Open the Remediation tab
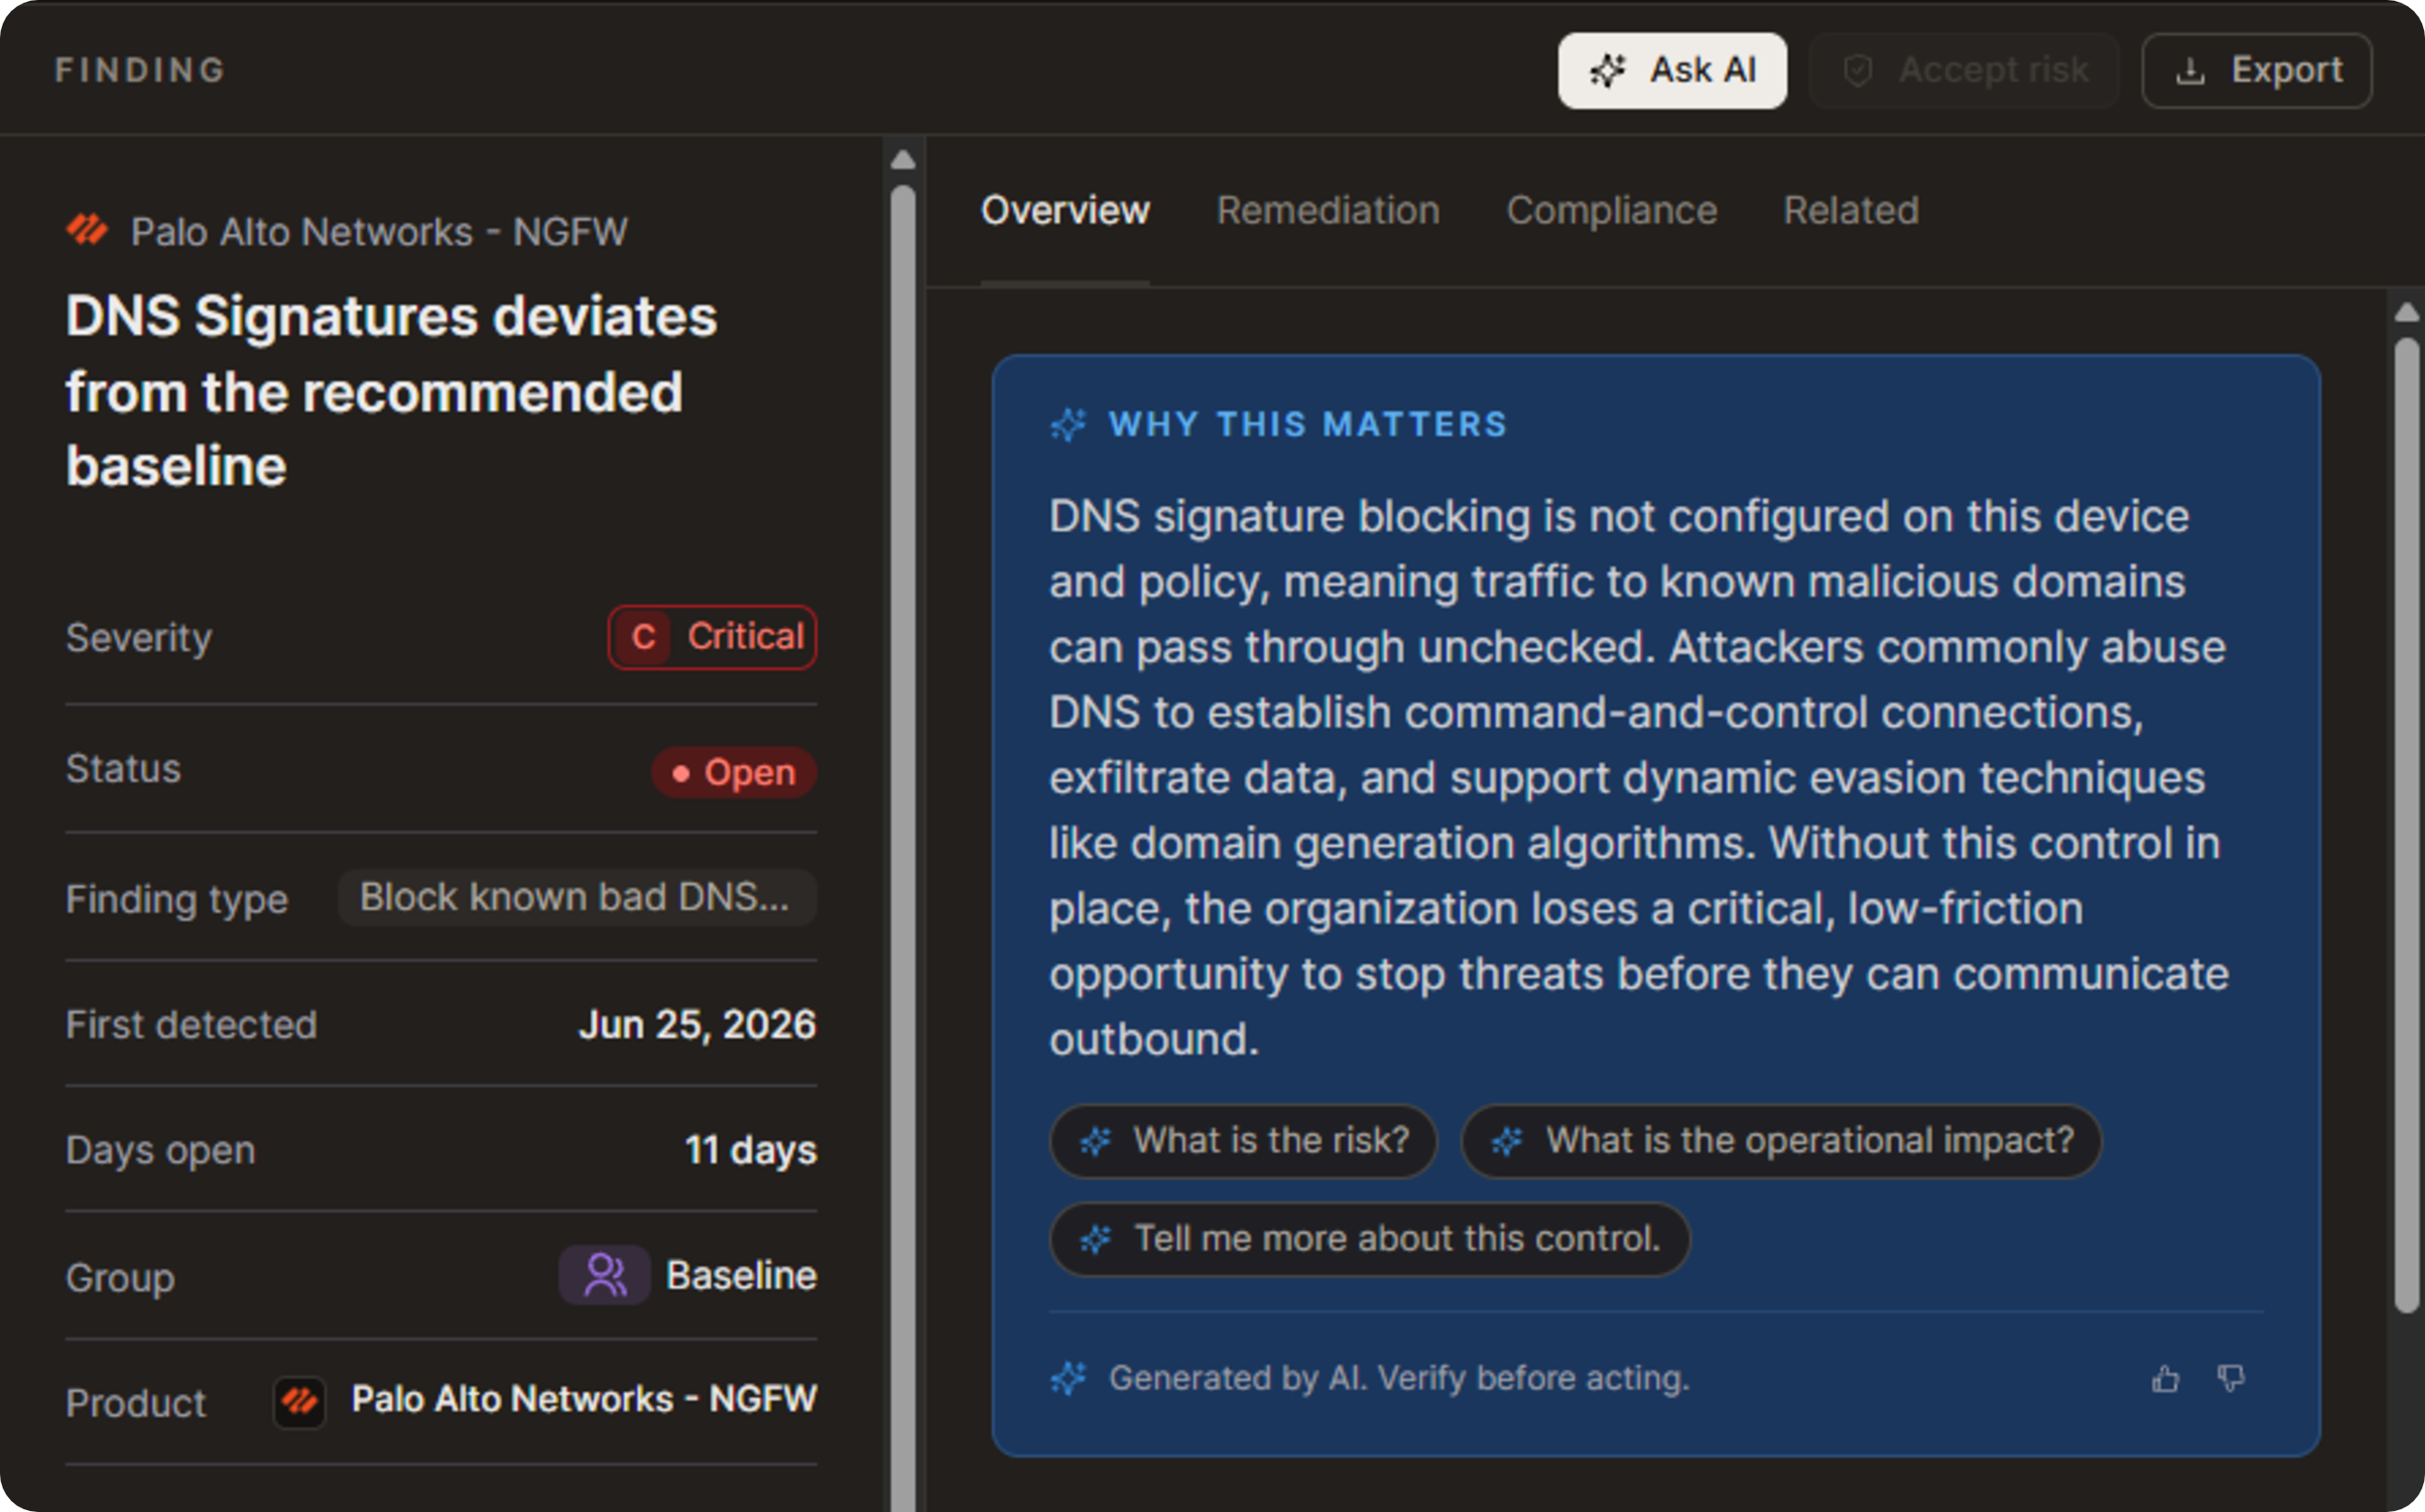 click(x=1328, y=211)
